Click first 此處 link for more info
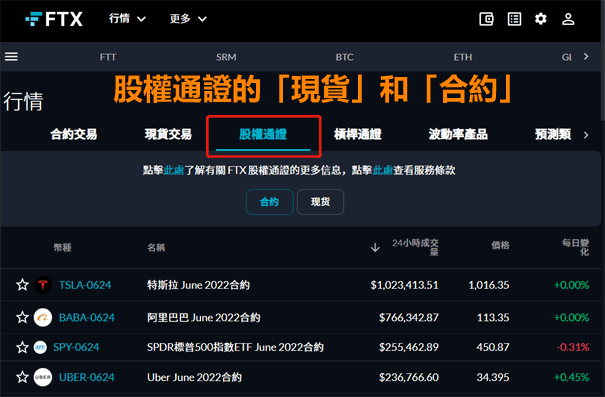 (x=174, y=170)
